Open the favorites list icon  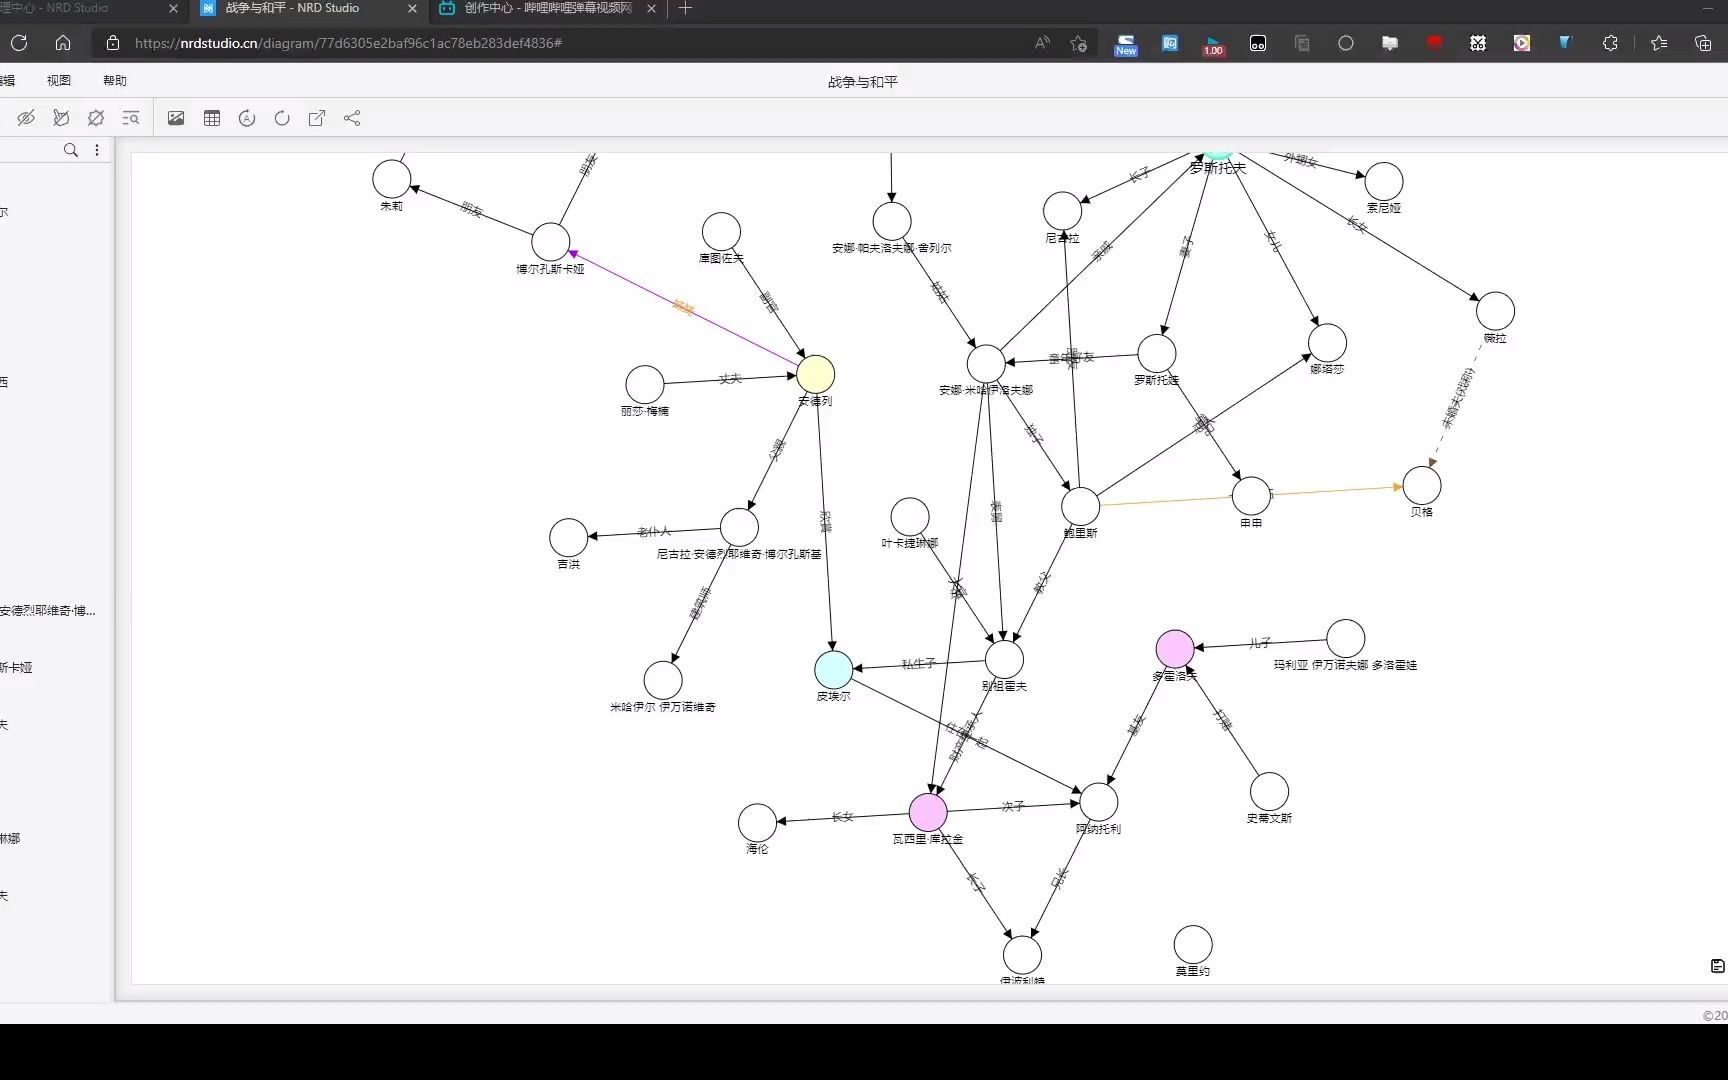[1659, 43]
